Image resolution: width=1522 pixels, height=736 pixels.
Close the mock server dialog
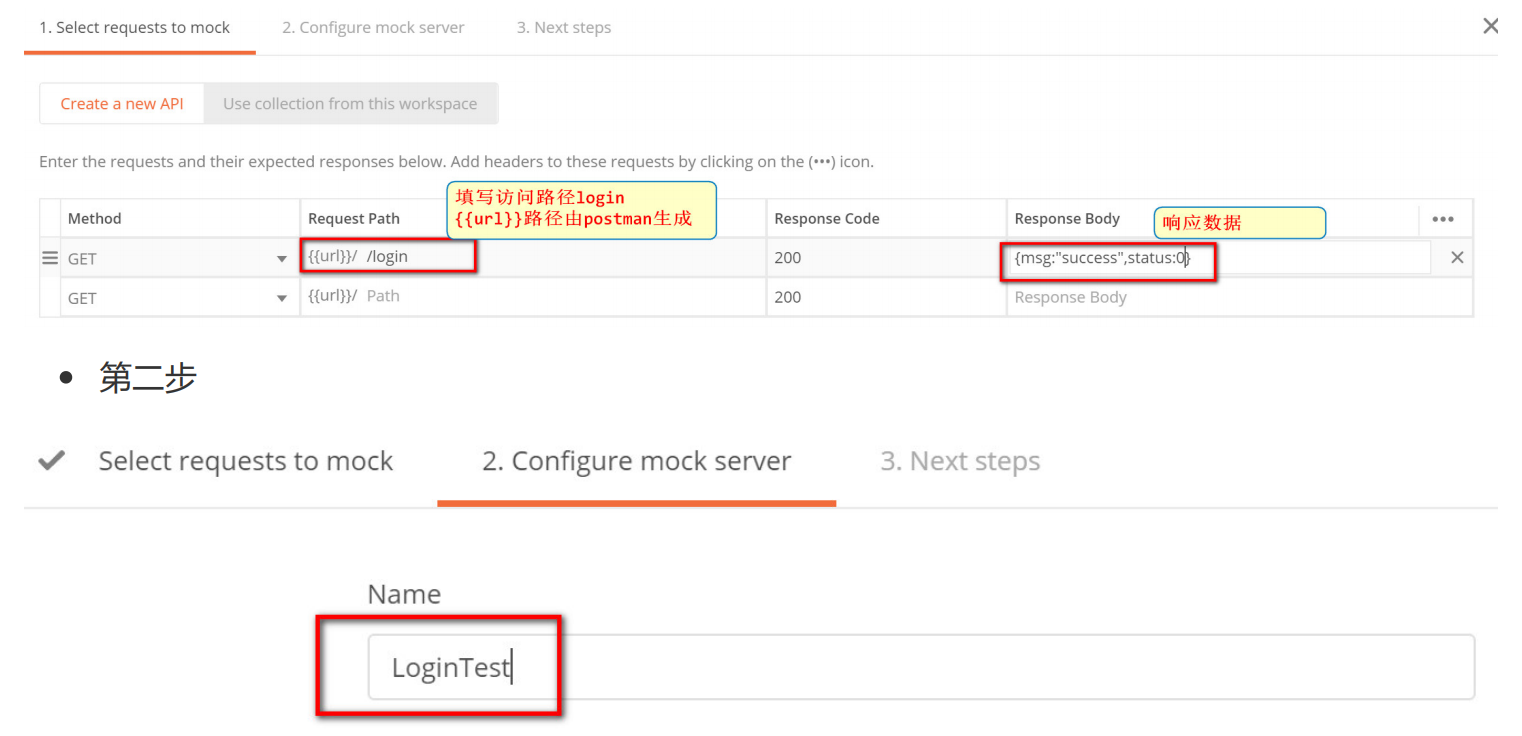pos(1490,26)
